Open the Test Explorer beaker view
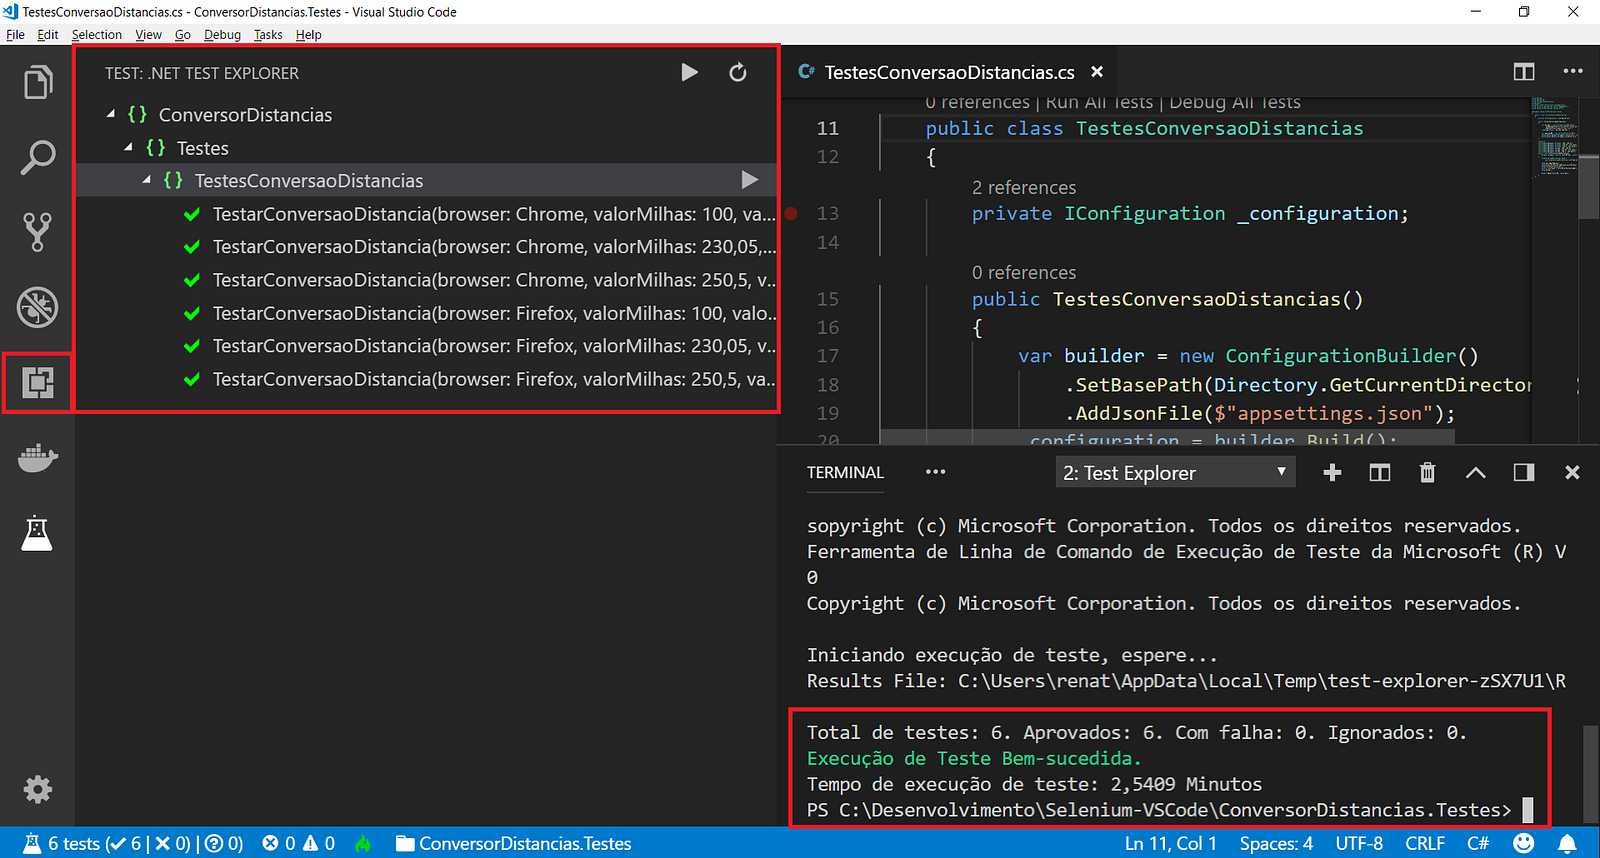This screenshot has width=1600, height=858. tap(37, 533)
